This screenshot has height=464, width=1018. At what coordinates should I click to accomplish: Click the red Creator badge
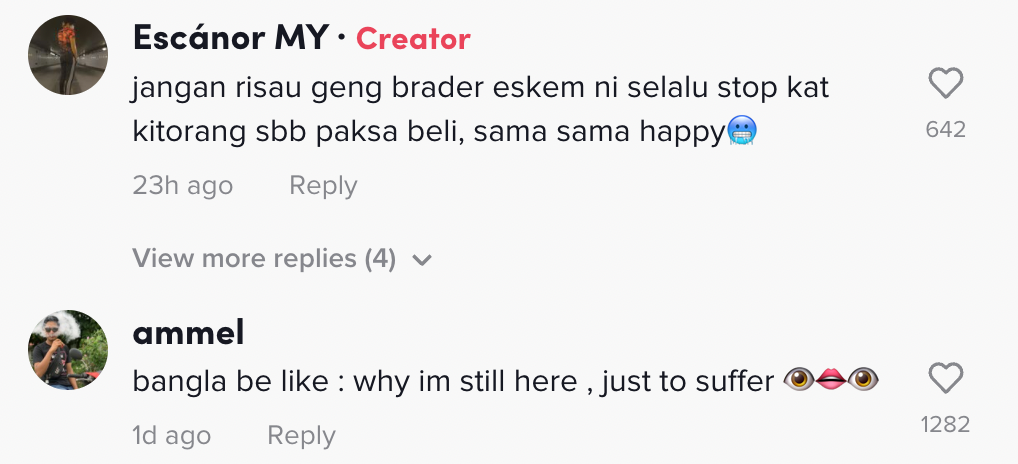(412, 39)
